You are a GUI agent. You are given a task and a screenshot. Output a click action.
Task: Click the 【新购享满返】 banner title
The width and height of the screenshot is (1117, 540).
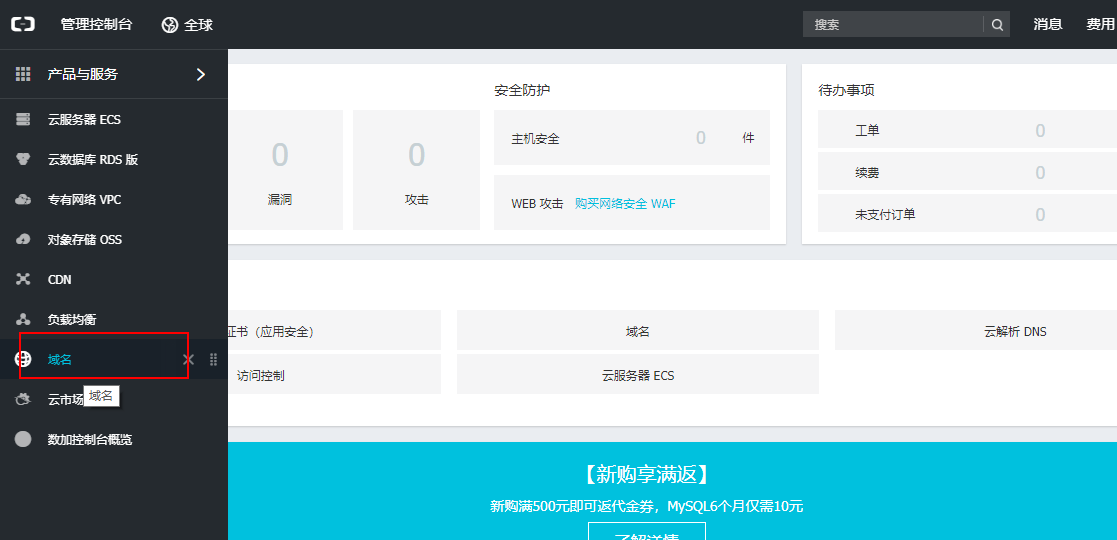[647, 474]
